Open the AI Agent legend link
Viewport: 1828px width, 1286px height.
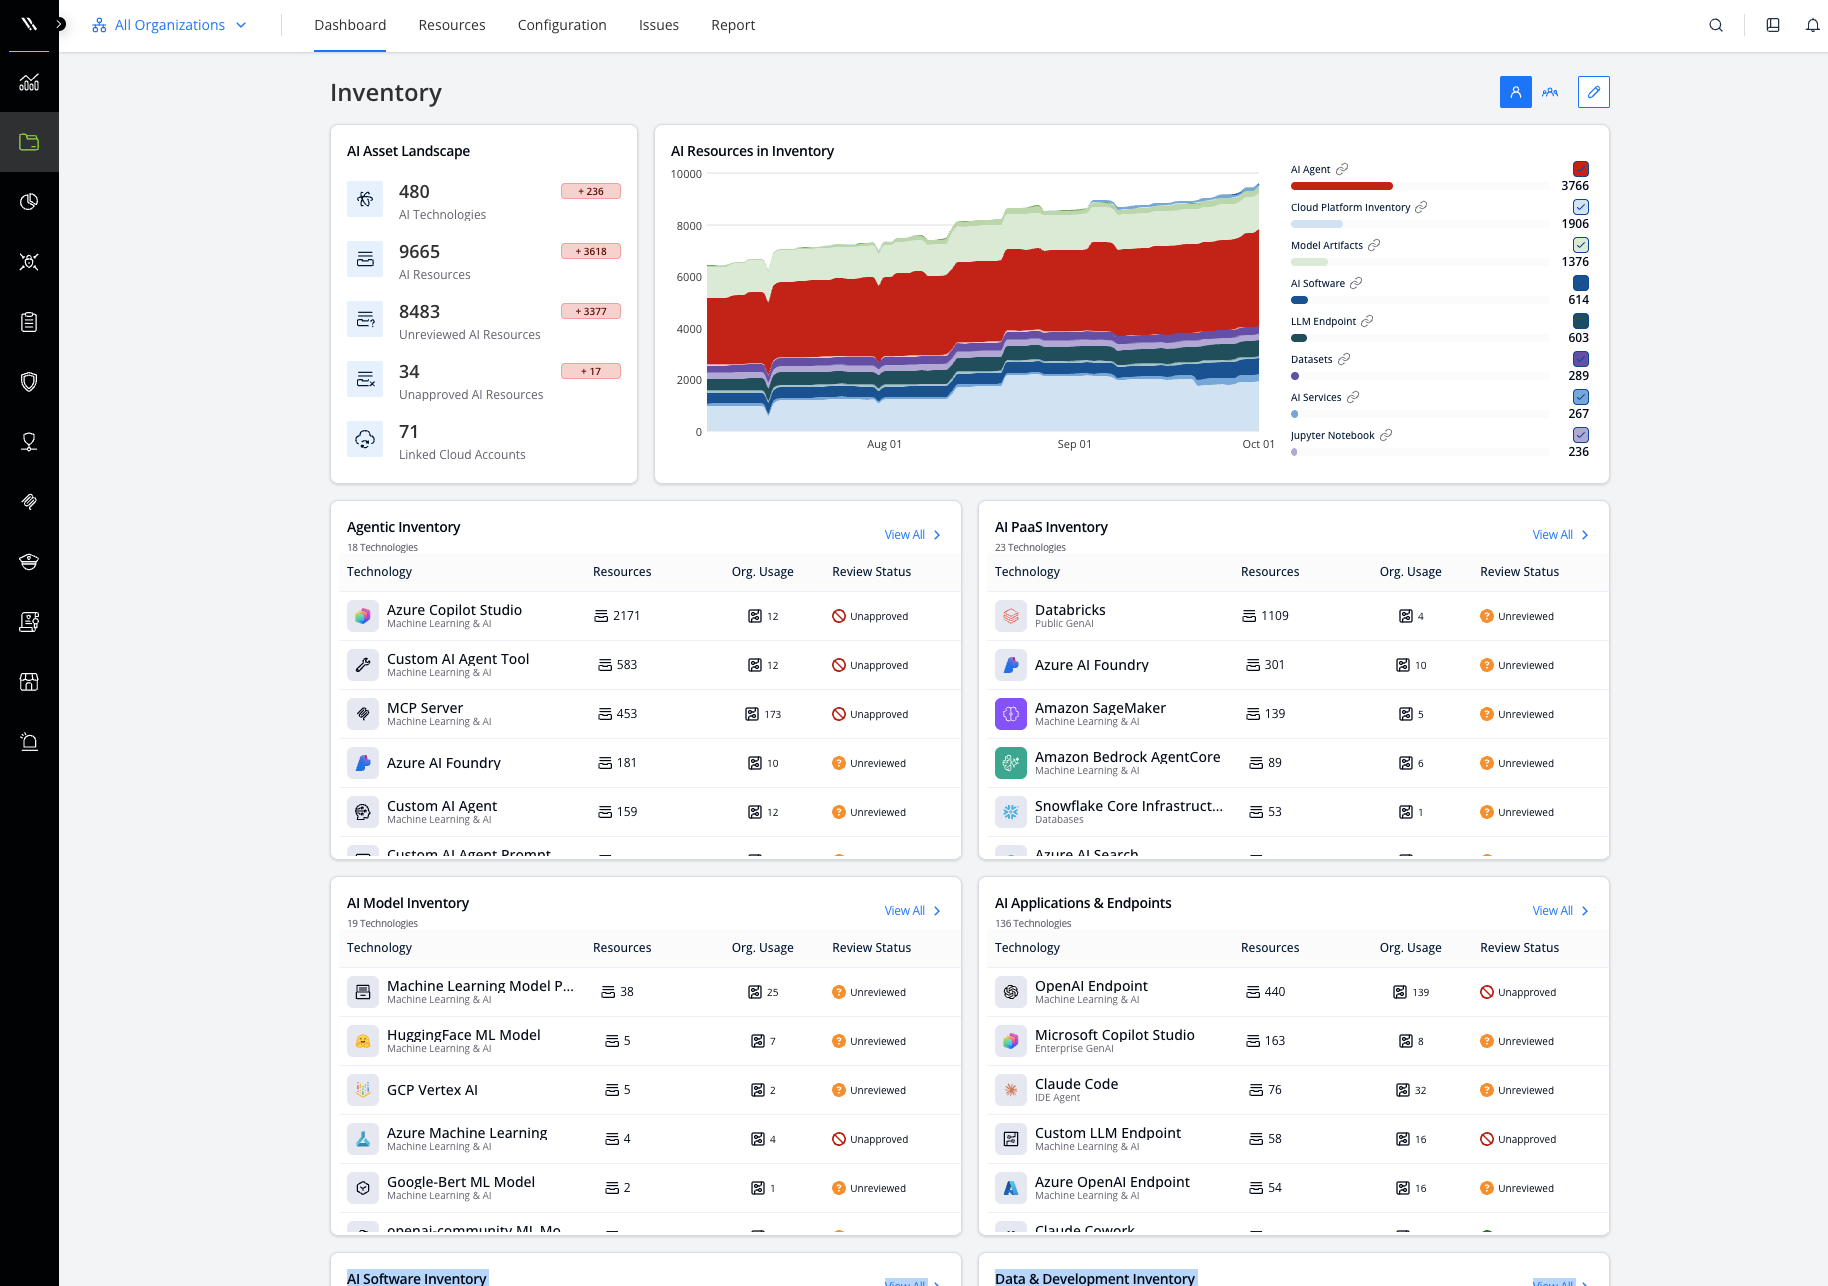click(1342, 169)
